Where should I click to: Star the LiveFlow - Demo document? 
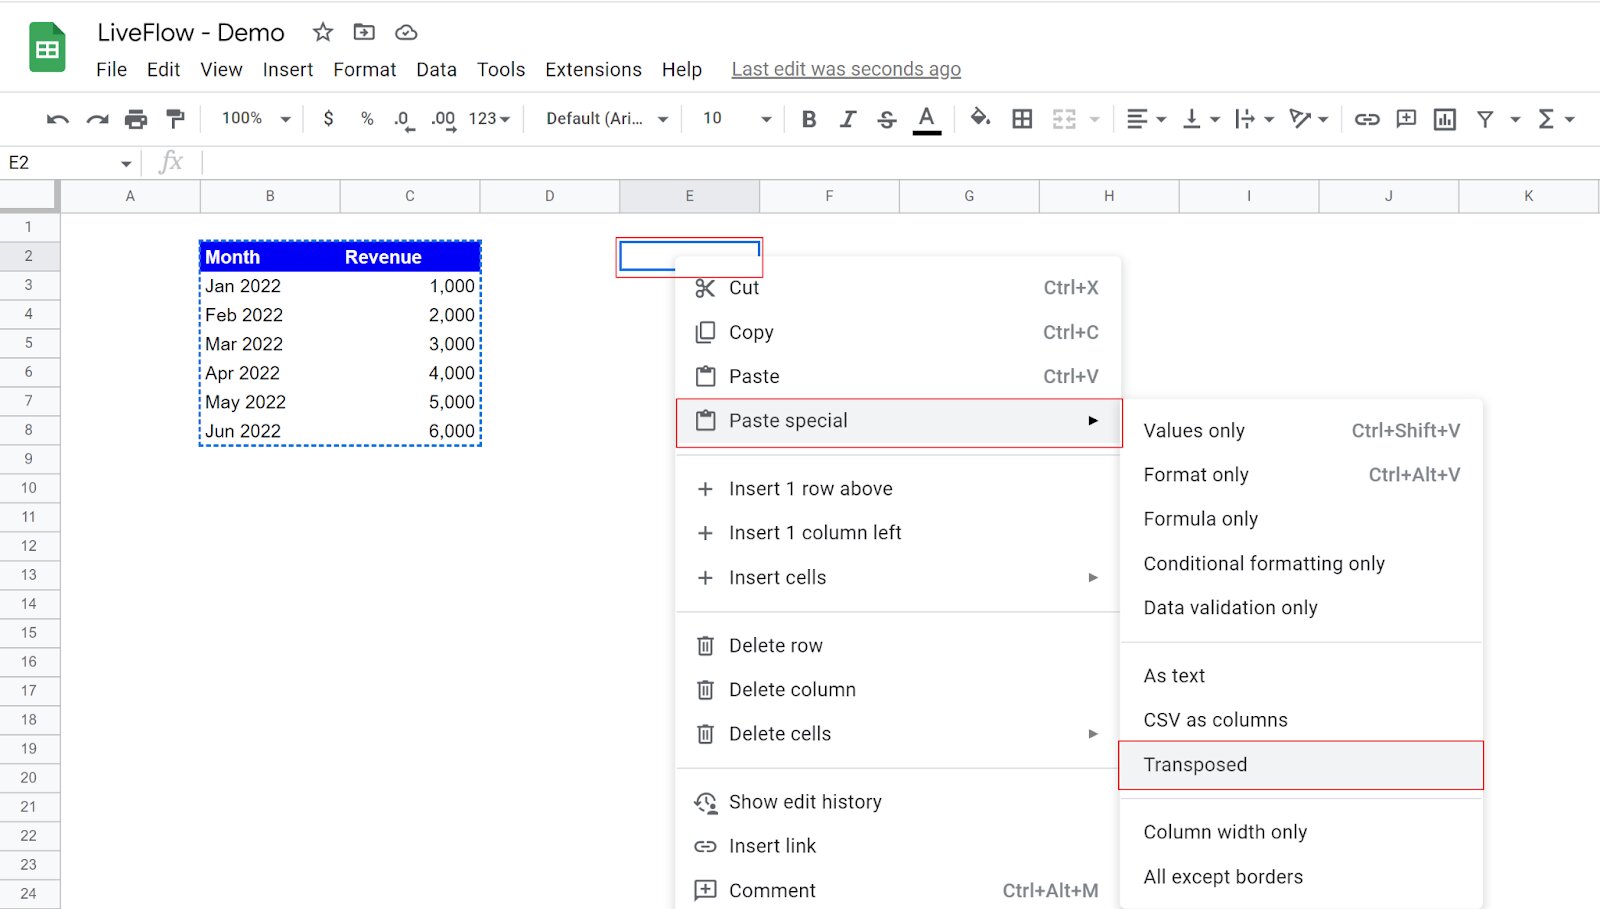[322, 32]
